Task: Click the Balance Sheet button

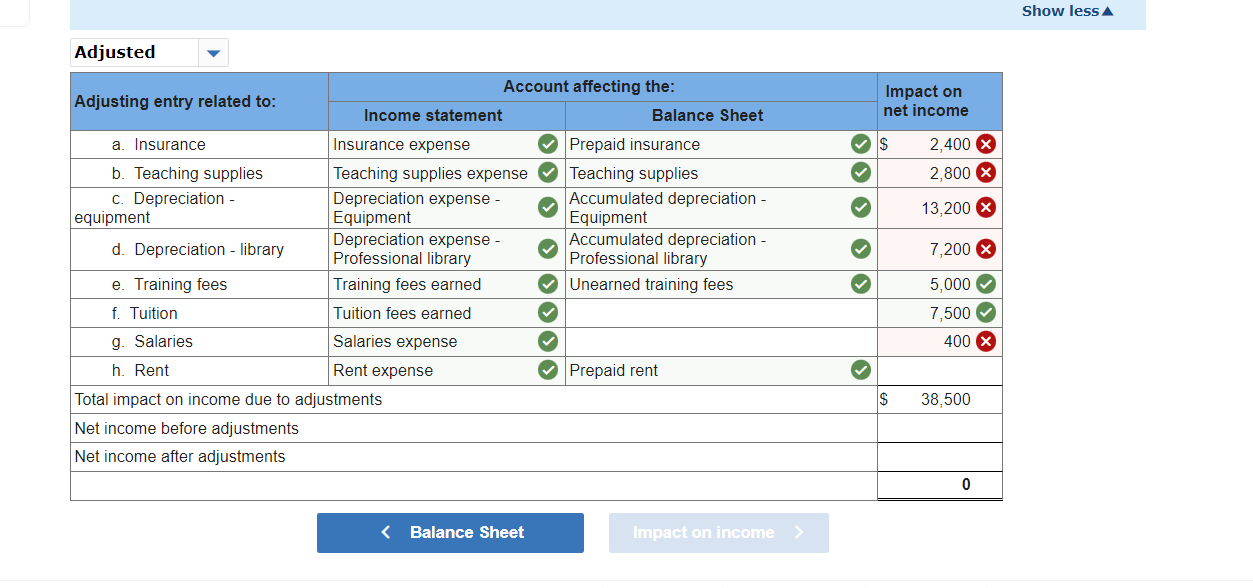Action: pyautogui.click(x=450, y=532)
